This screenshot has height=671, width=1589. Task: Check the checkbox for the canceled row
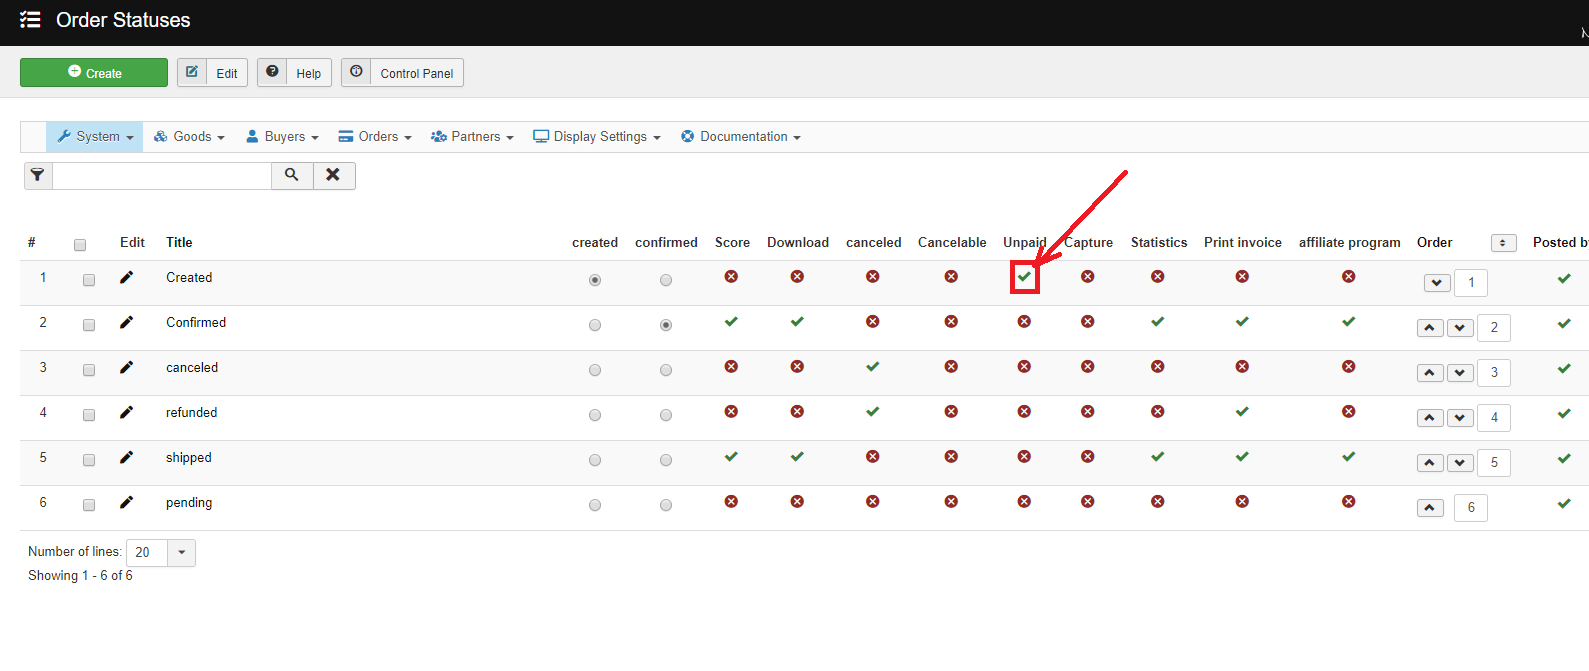(89, 370)
